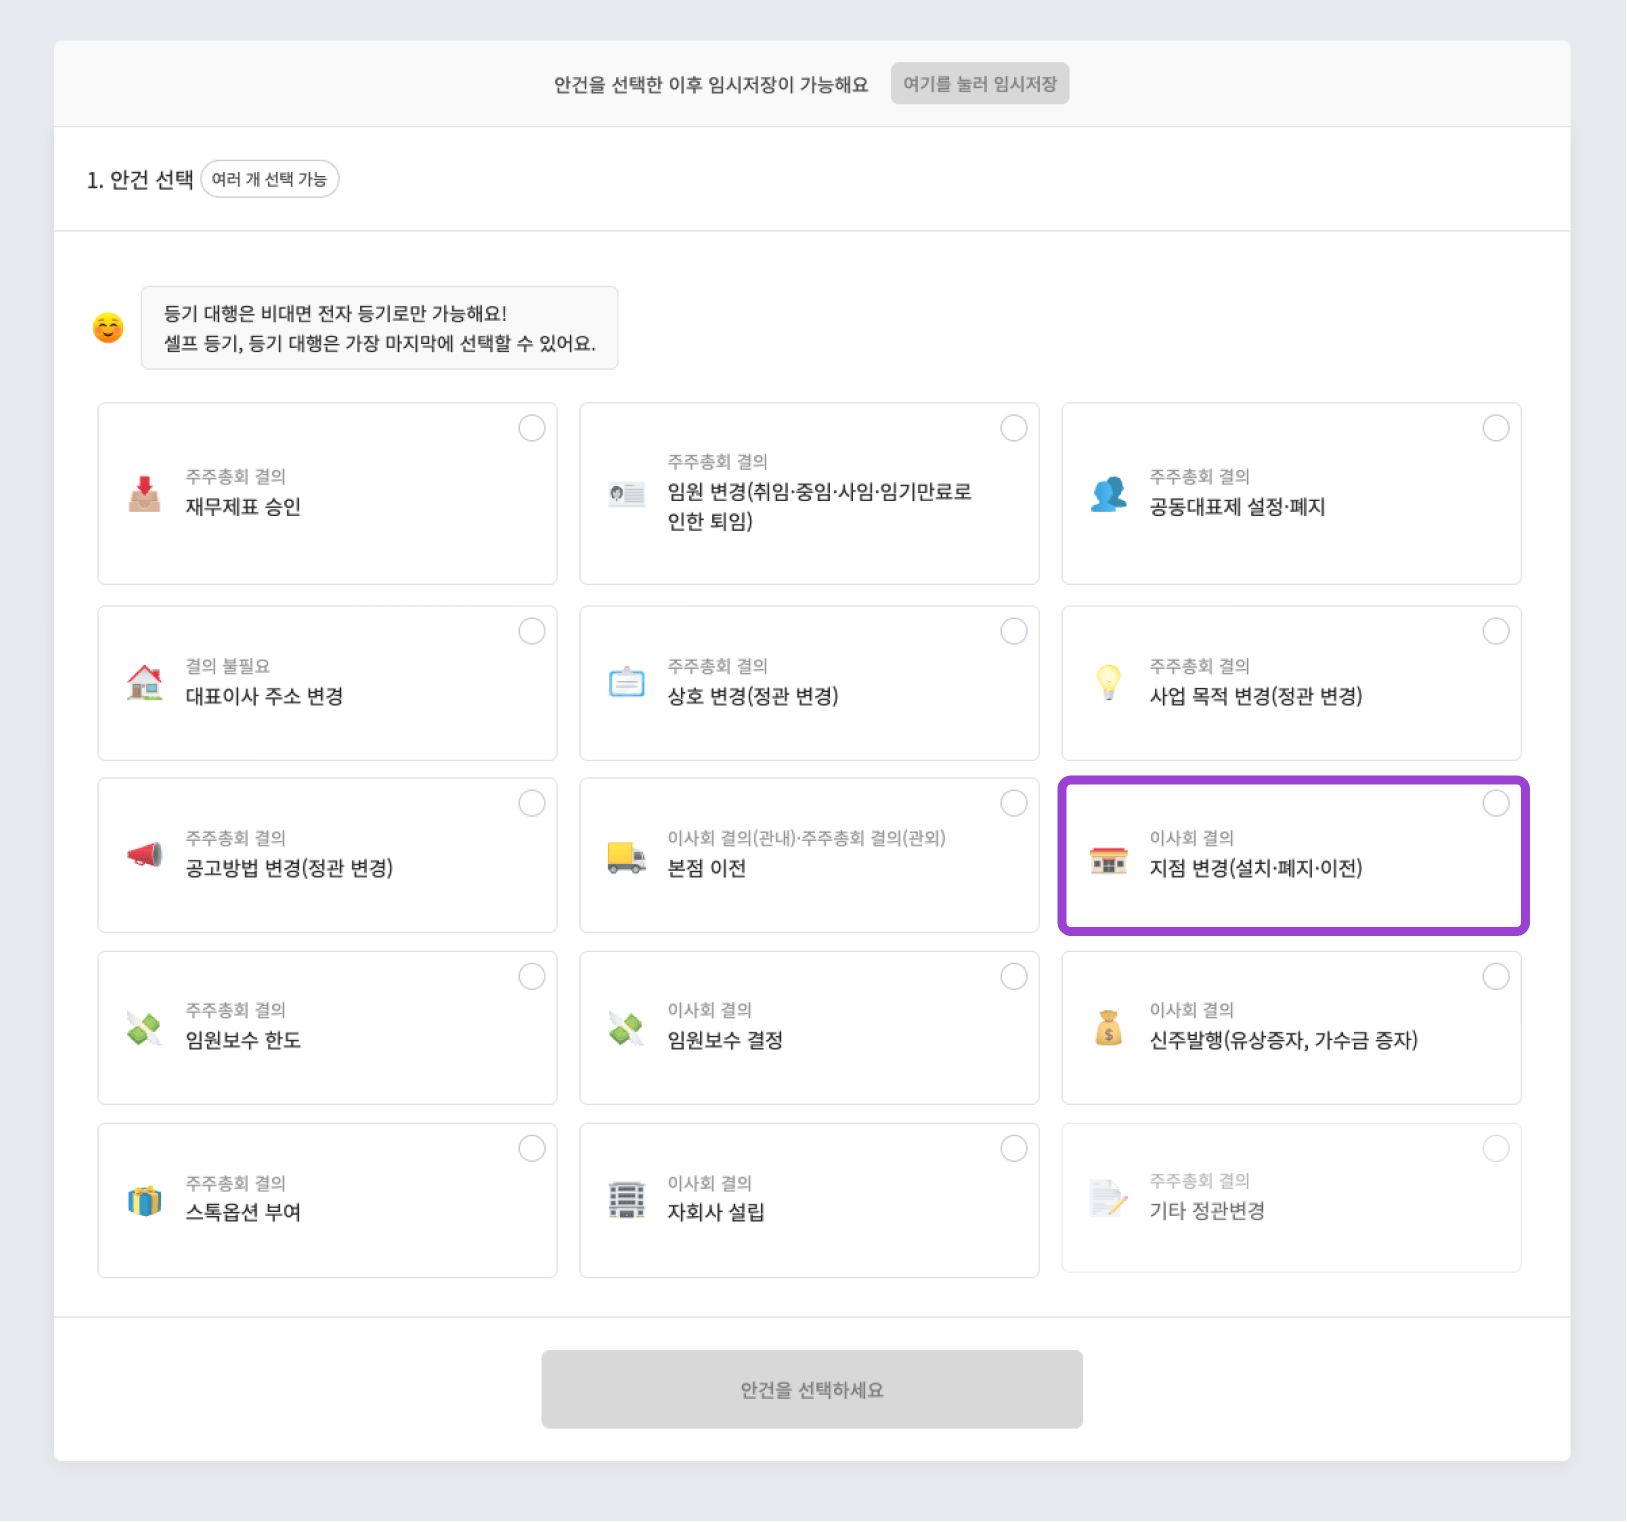
Task: Click the 이사회 결의(관내)·주주총회 결의(관외) label
Action: point(806,838)
